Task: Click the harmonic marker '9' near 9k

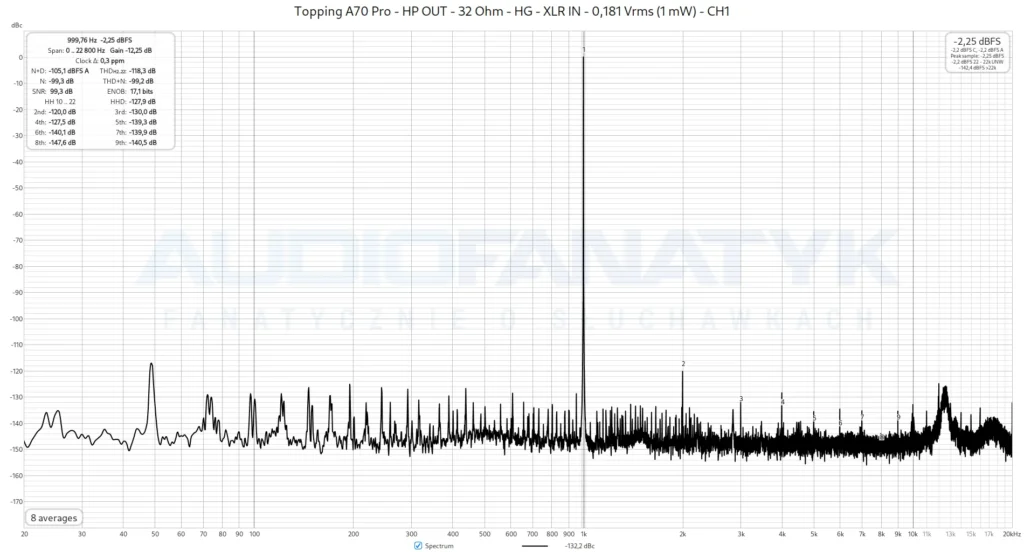Action: click(x=898, y=416)
